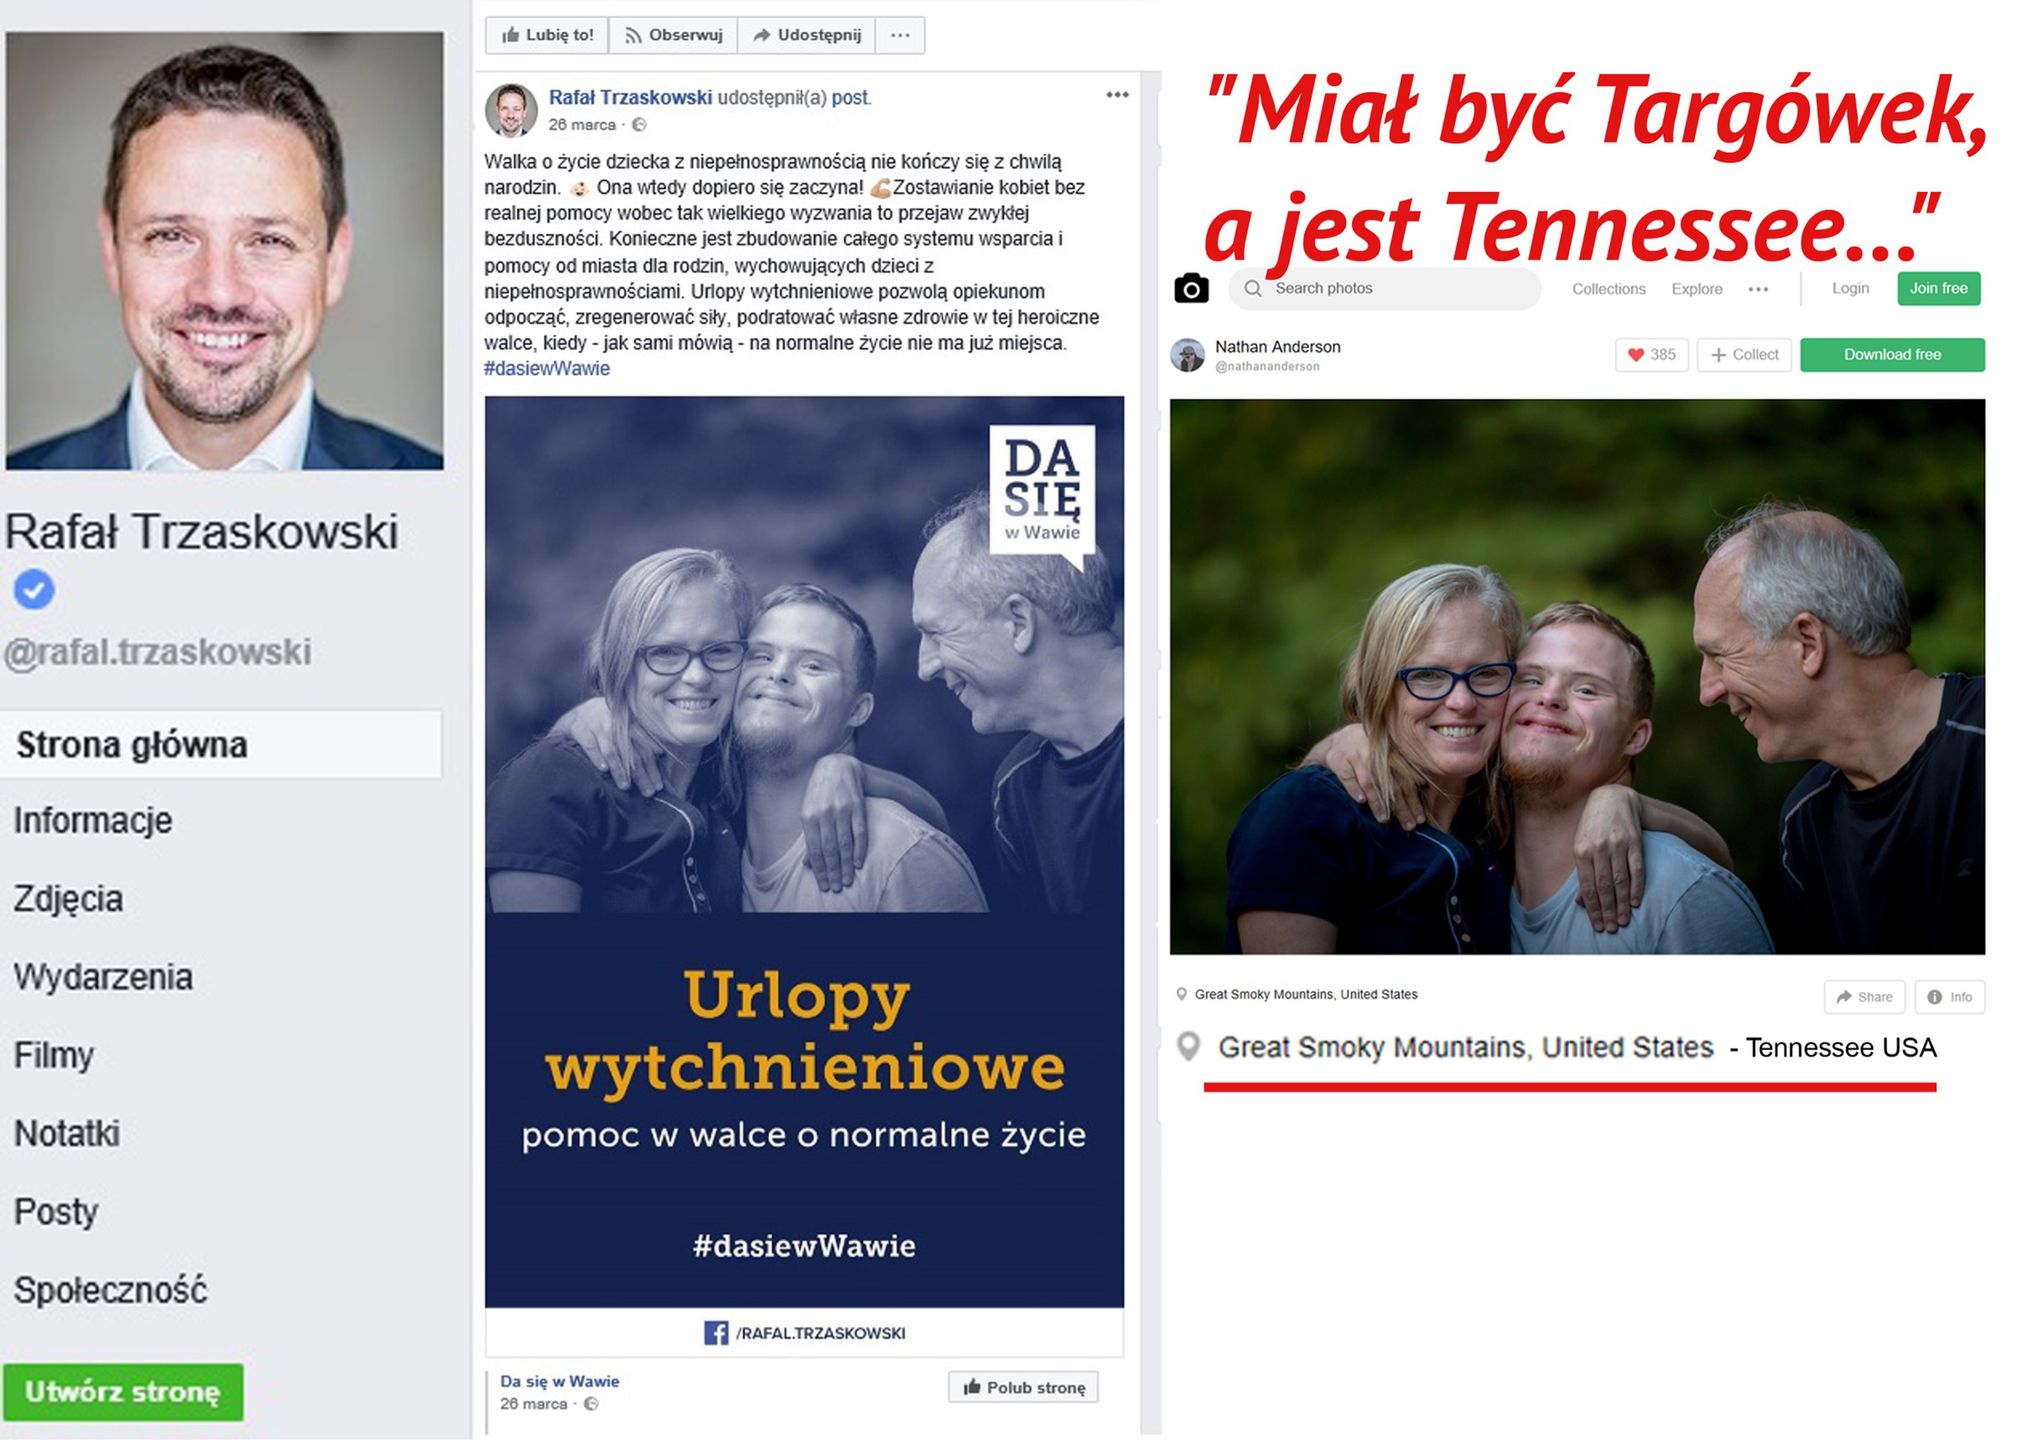
Task: Click the three-dot button beside Udostępnij
Action: pos(900,35)
